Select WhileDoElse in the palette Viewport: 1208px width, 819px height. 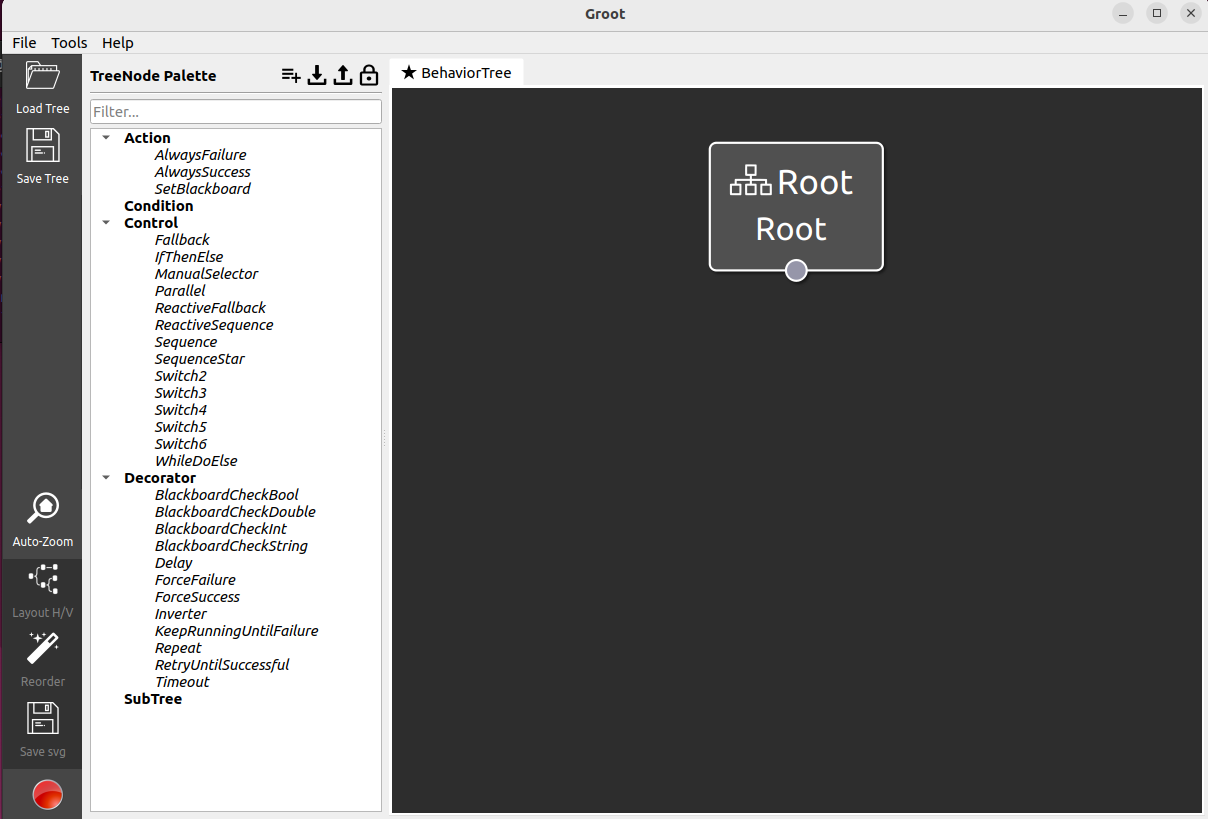(196, 461)
